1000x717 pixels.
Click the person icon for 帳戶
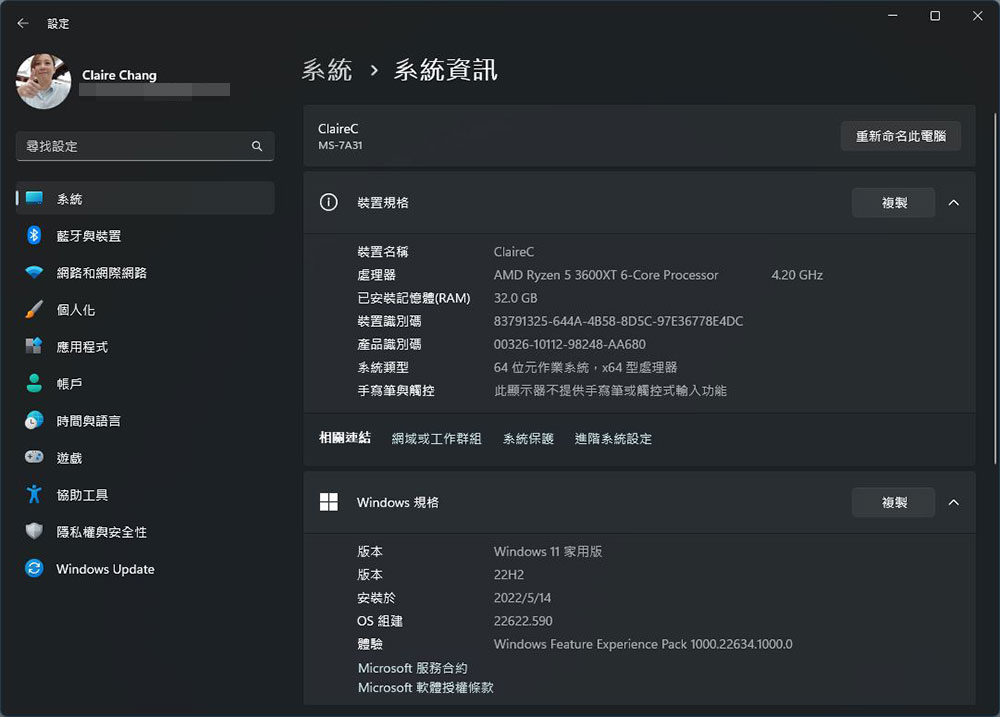pyautogui.click(x=34, y=384)
